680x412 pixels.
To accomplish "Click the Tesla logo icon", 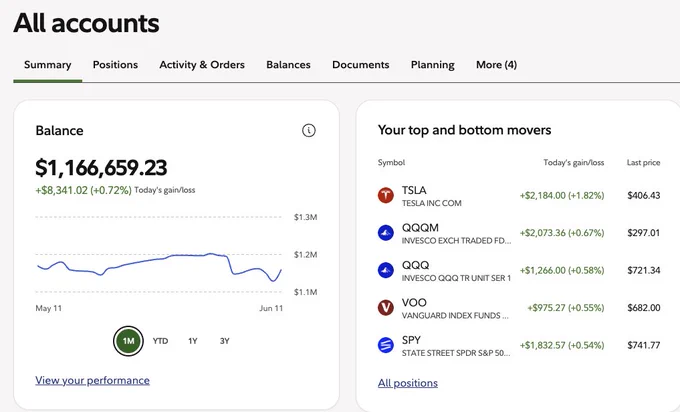I will [x=386, y=195].
